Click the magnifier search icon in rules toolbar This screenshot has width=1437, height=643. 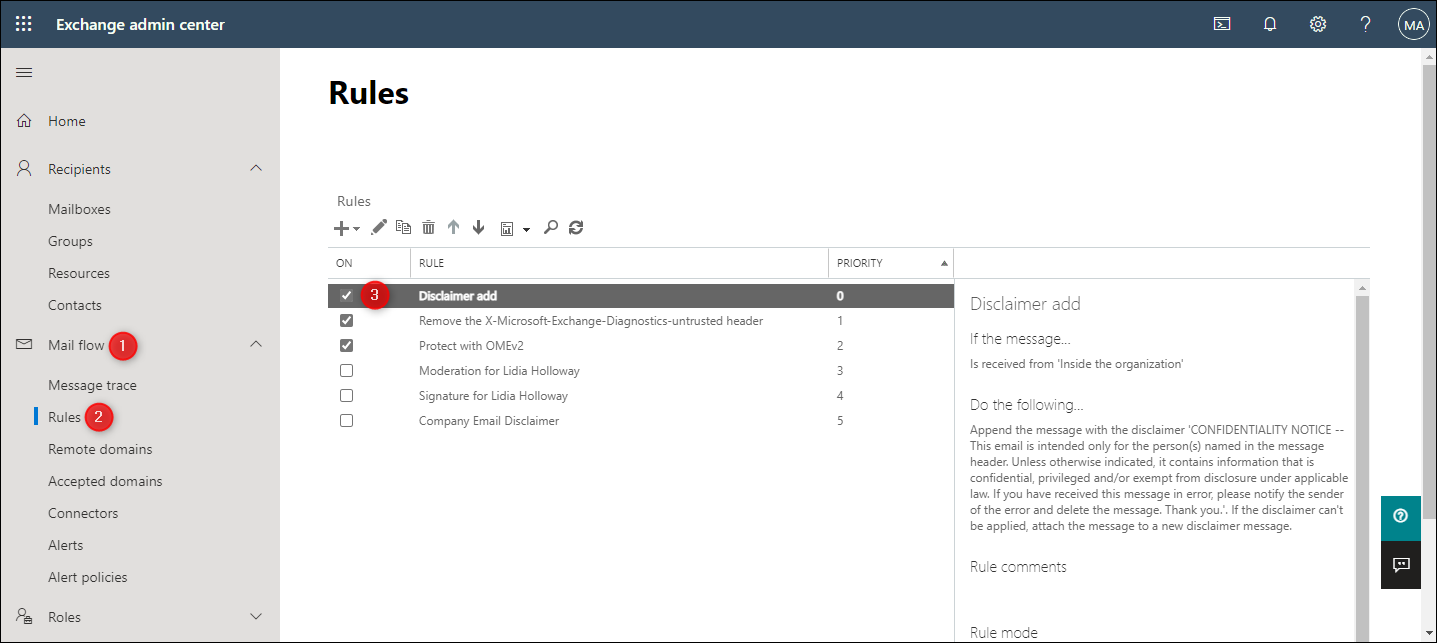pyautogui.click(x=550, y=228)
